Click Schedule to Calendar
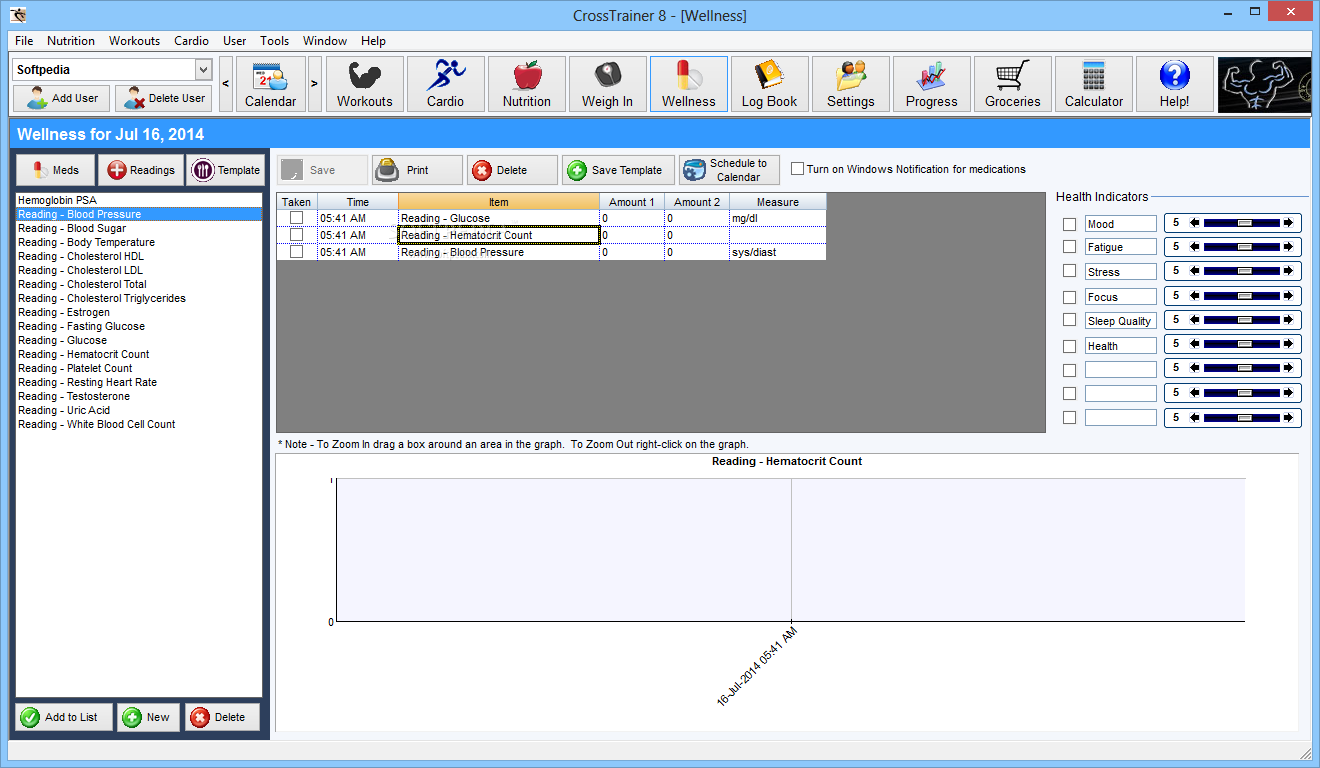This screenshot has height=768, width=1320. [x=729, y=170]
